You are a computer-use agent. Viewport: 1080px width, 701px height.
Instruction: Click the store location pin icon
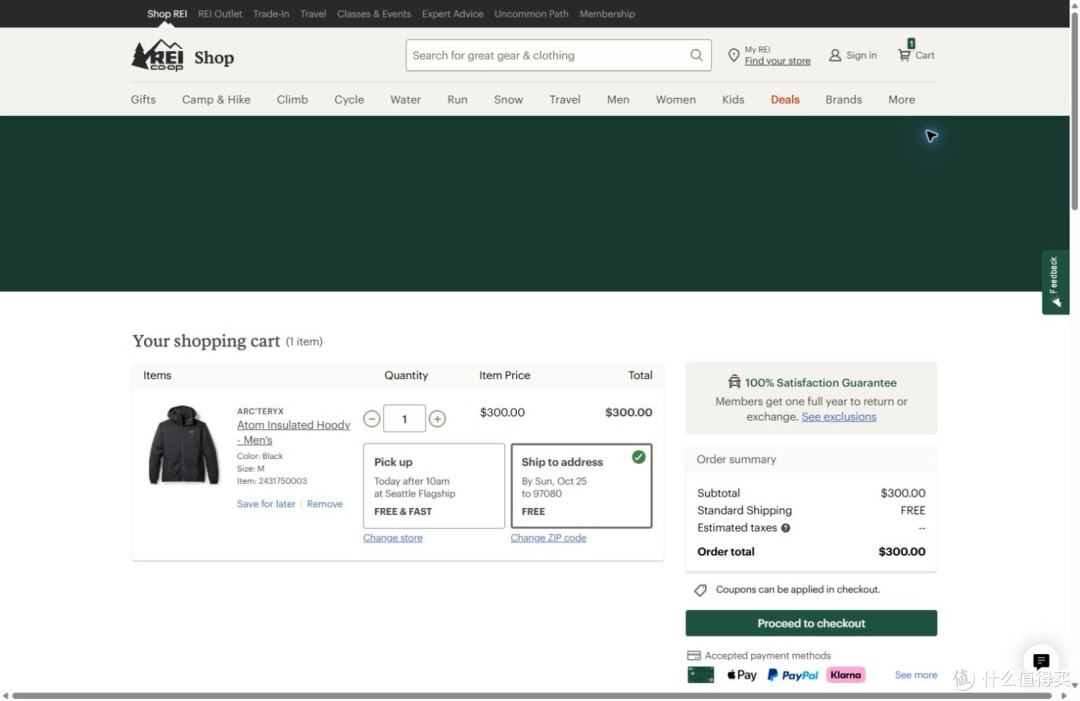734,55
